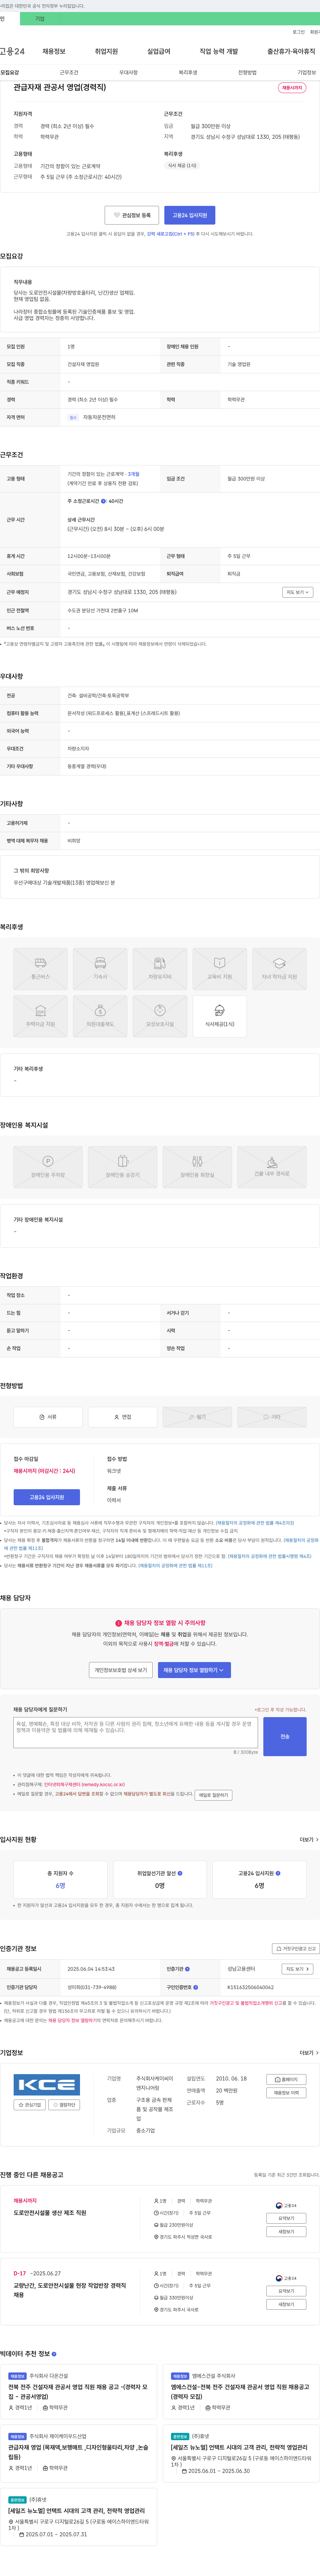This screenshot has height=2576, width=320.
Task: Open the 채용정보 menu
Action: coord(54,51)
